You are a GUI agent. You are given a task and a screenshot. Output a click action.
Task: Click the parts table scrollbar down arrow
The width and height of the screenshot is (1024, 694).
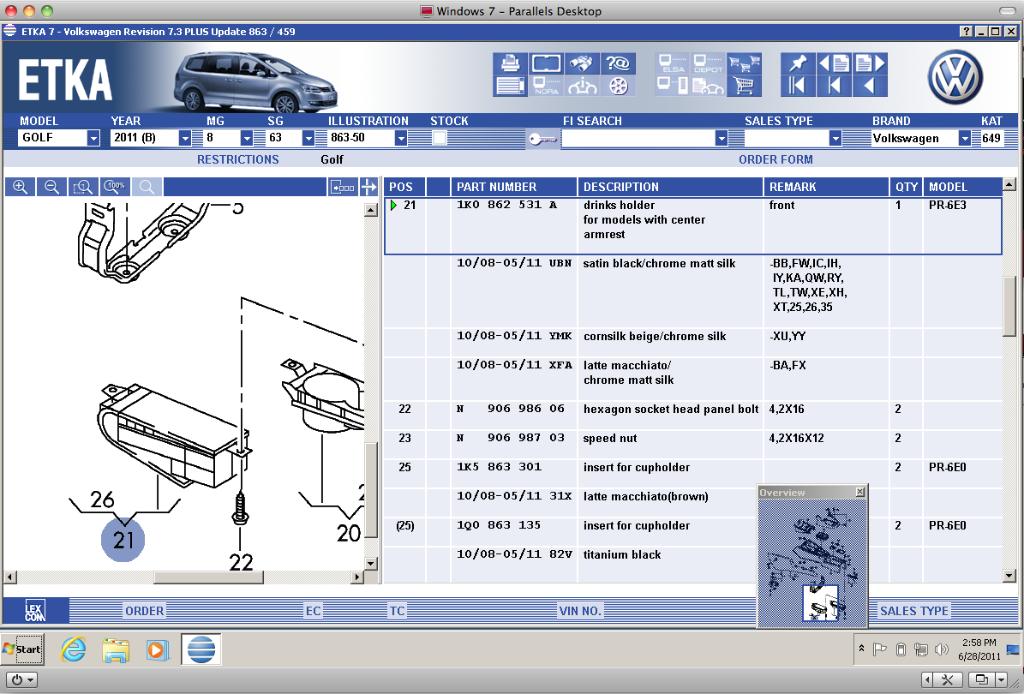click(x=1009, y=575)
